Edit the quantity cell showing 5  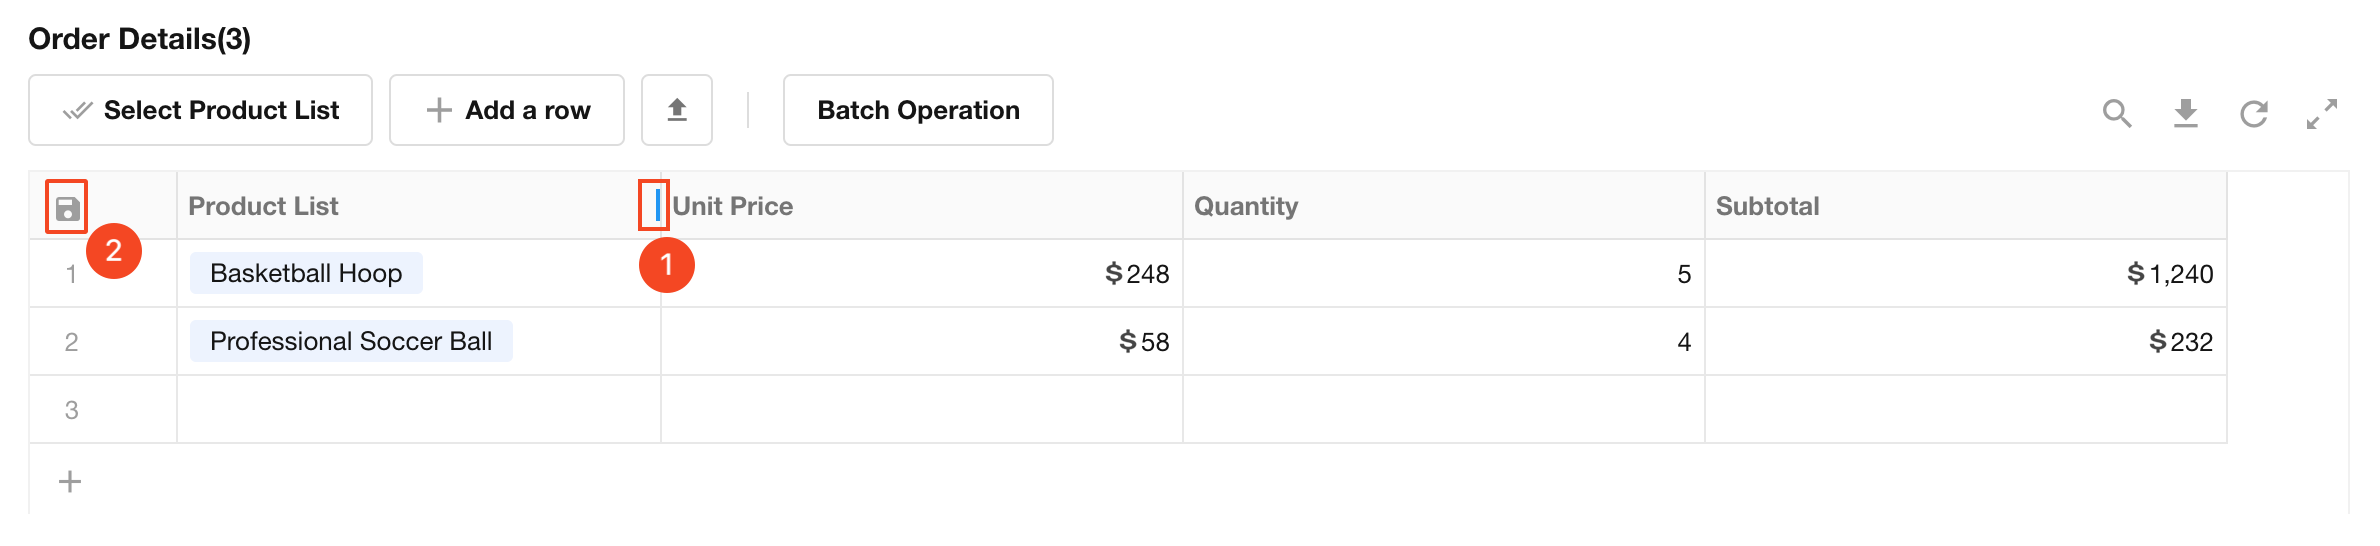[x=1443, y=273]
